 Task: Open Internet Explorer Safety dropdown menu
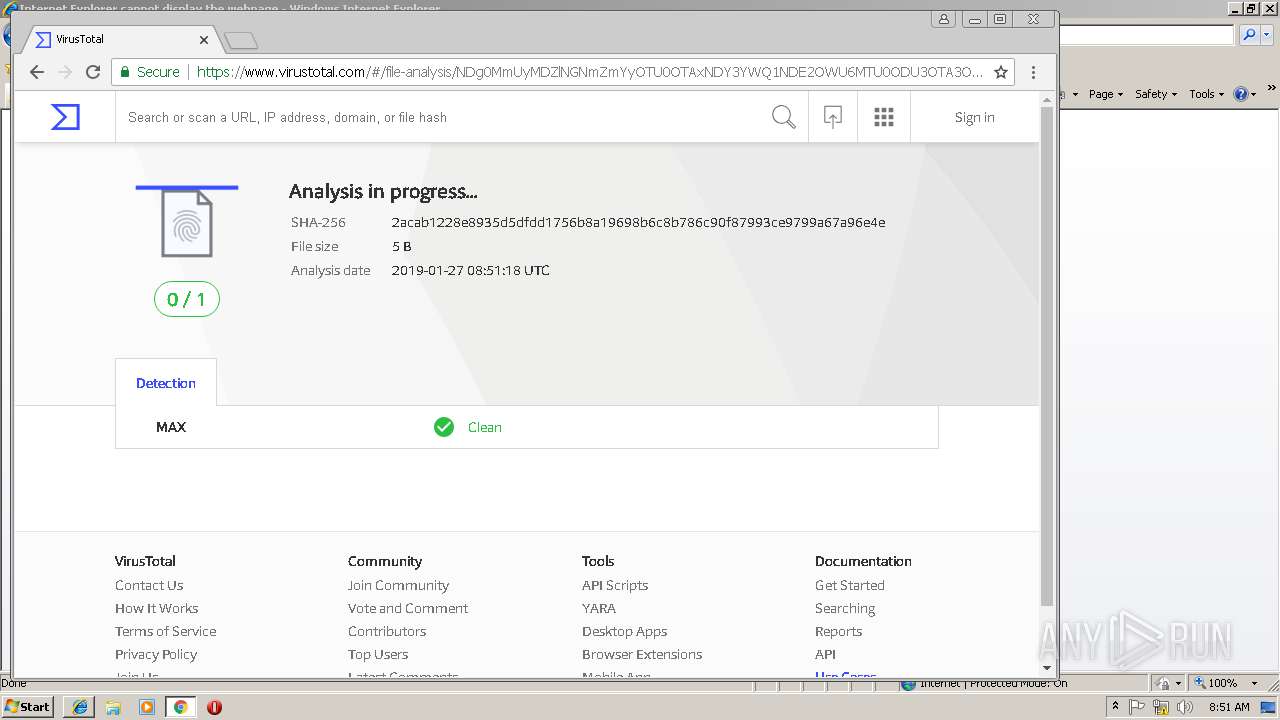(x=1156, y=94)
